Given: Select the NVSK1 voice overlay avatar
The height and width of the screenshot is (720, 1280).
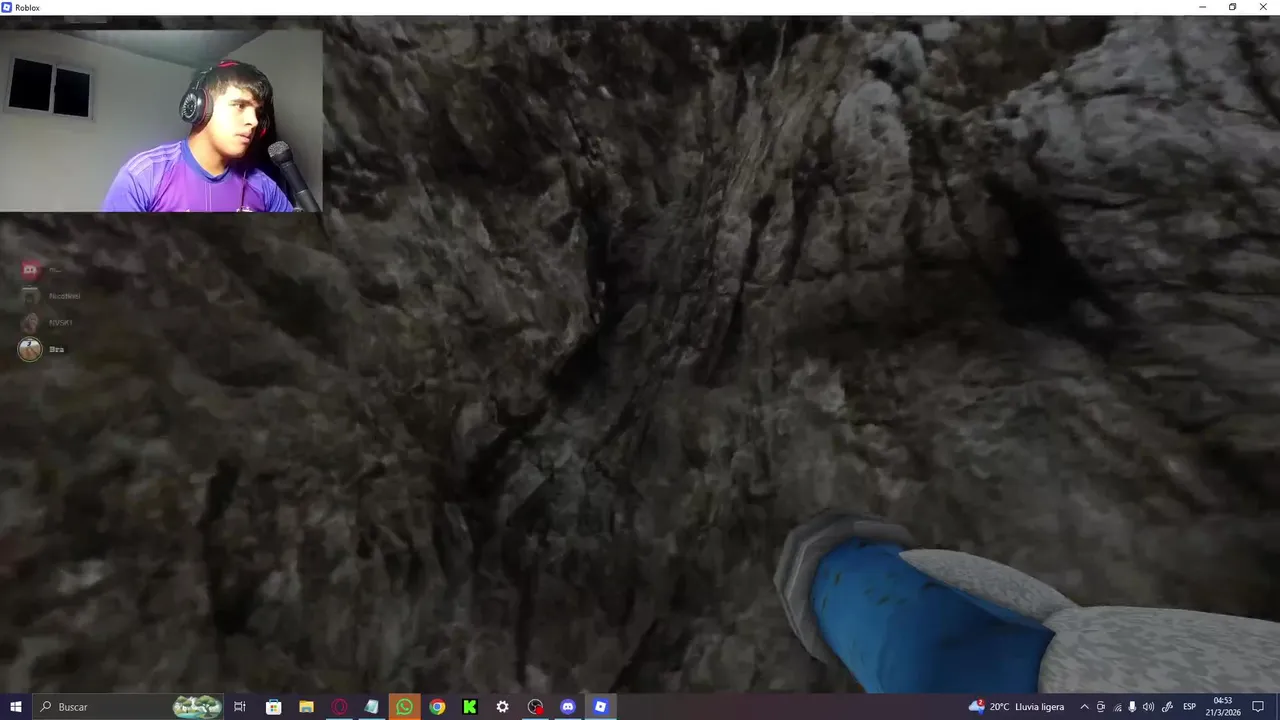Looking at the screenshot, I should 30,322.
